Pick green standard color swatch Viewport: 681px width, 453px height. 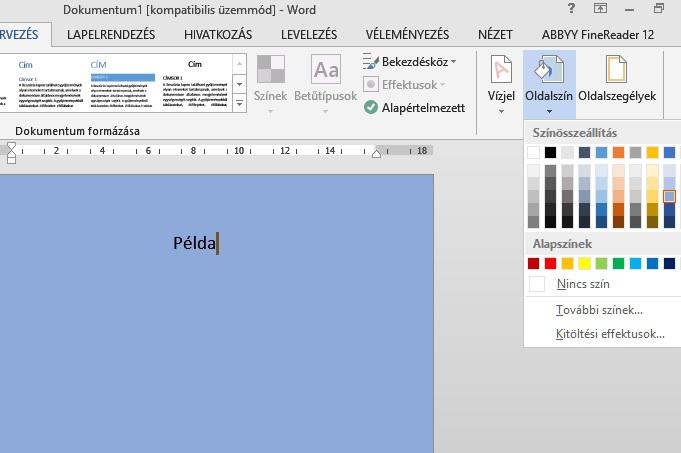click(x=618, y=263)
